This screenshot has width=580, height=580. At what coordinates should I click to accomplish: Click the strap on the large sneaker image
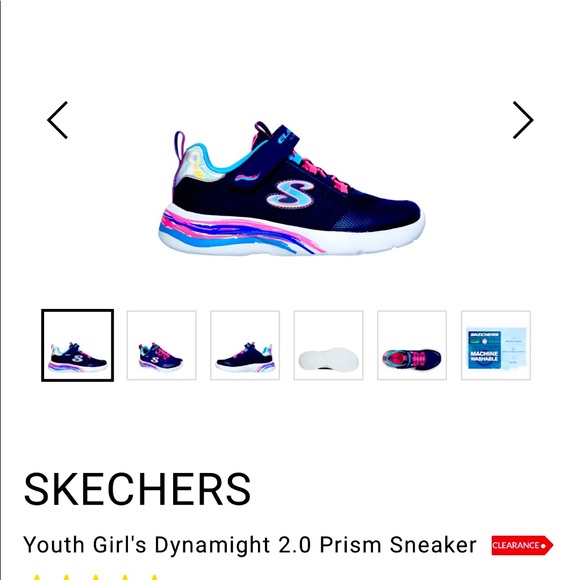263,159
